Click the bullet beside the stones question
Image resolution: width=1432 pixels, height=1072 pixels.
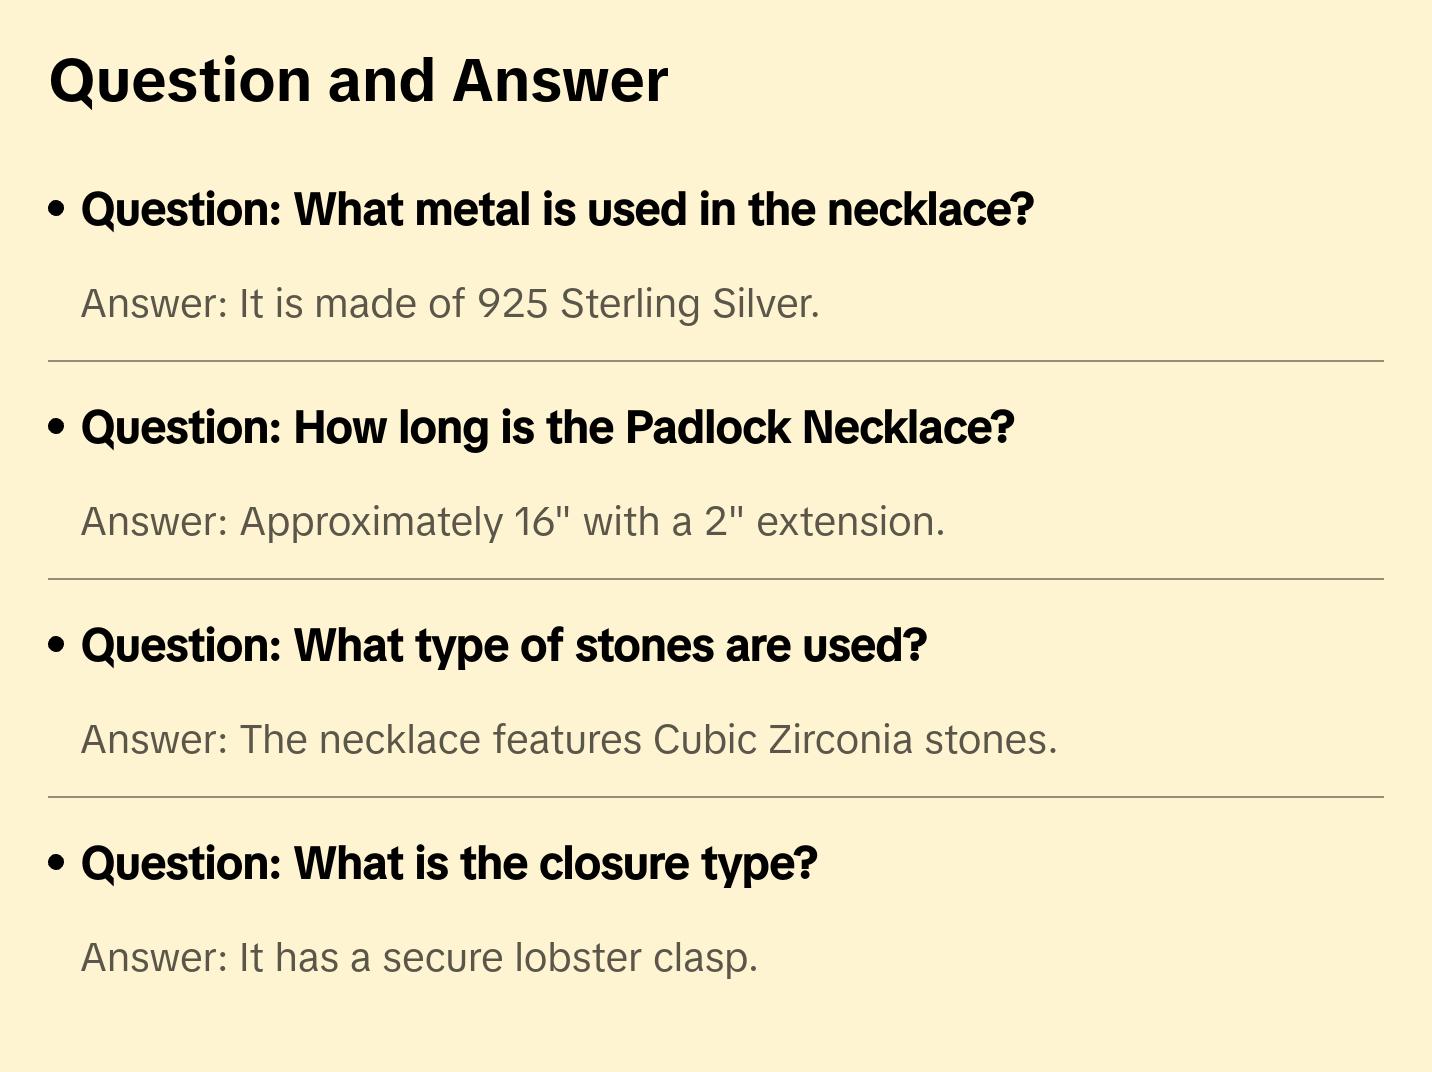coord(57,645)
